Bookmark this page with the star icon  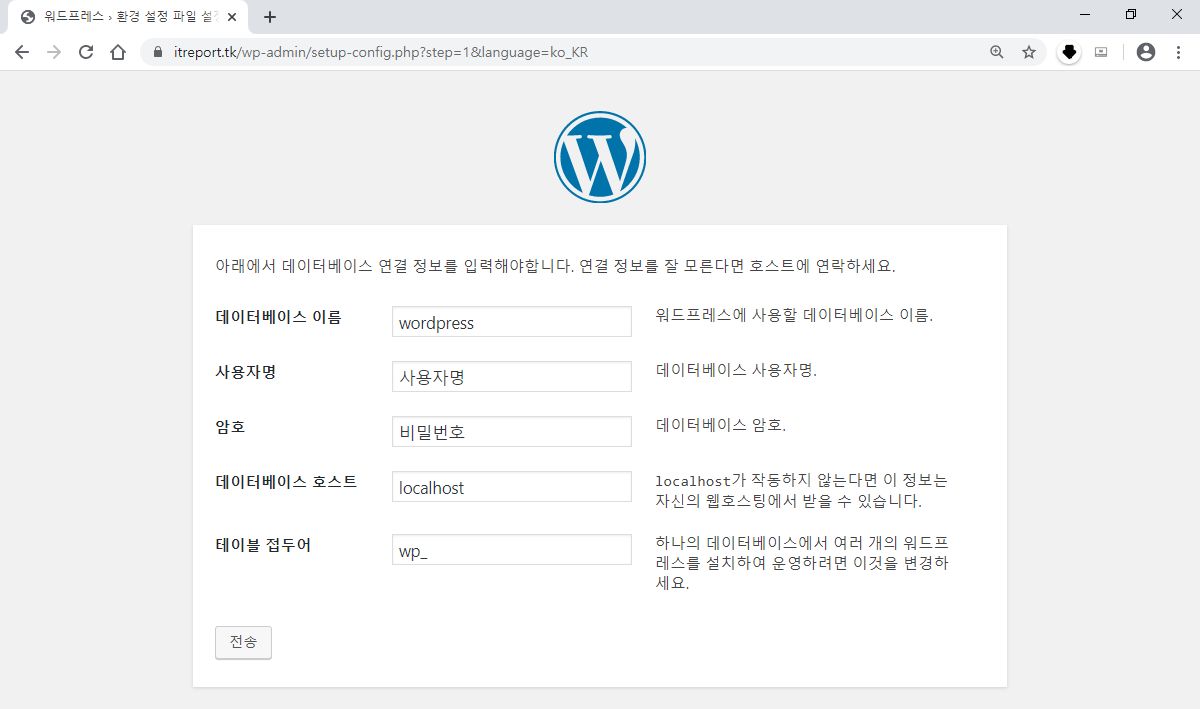click(1029, 52)
